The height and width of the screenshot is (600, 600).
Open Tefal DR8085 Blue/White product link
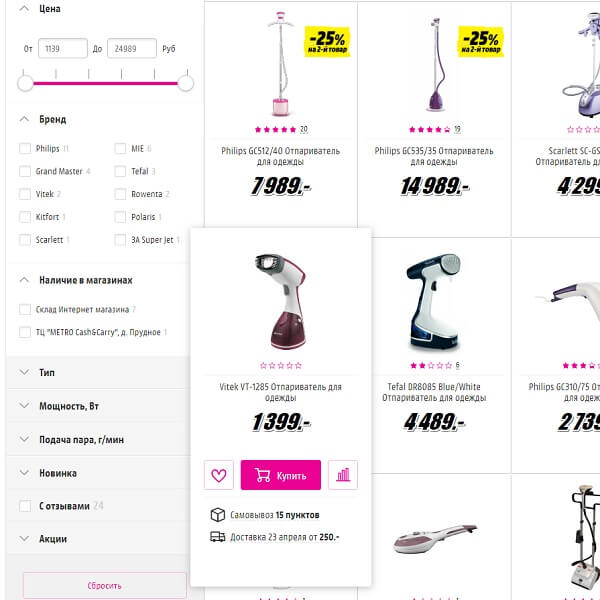[x=434, y=392]
